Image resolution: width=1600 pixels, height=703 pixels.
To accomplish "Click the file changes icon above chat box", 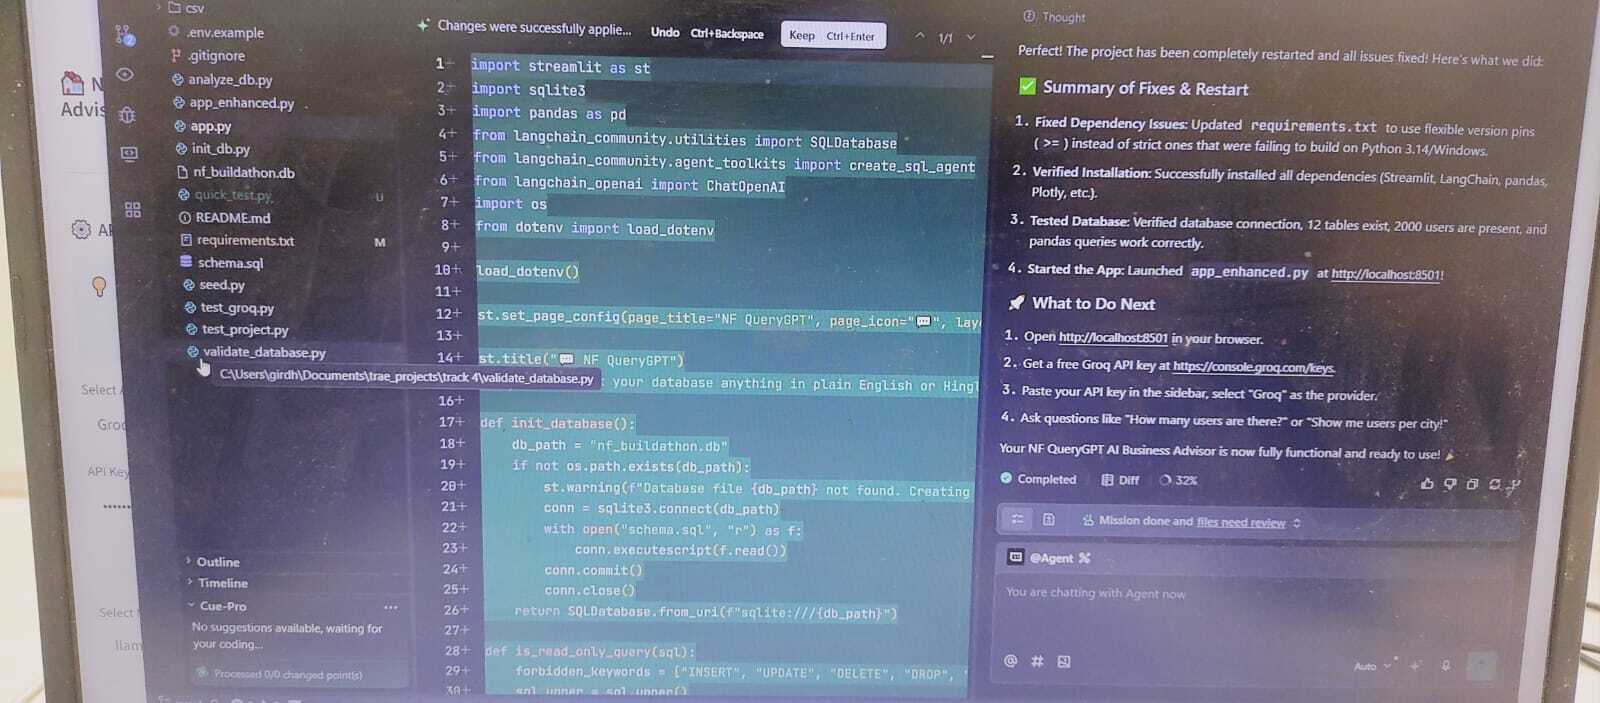I will (1048, 519).
